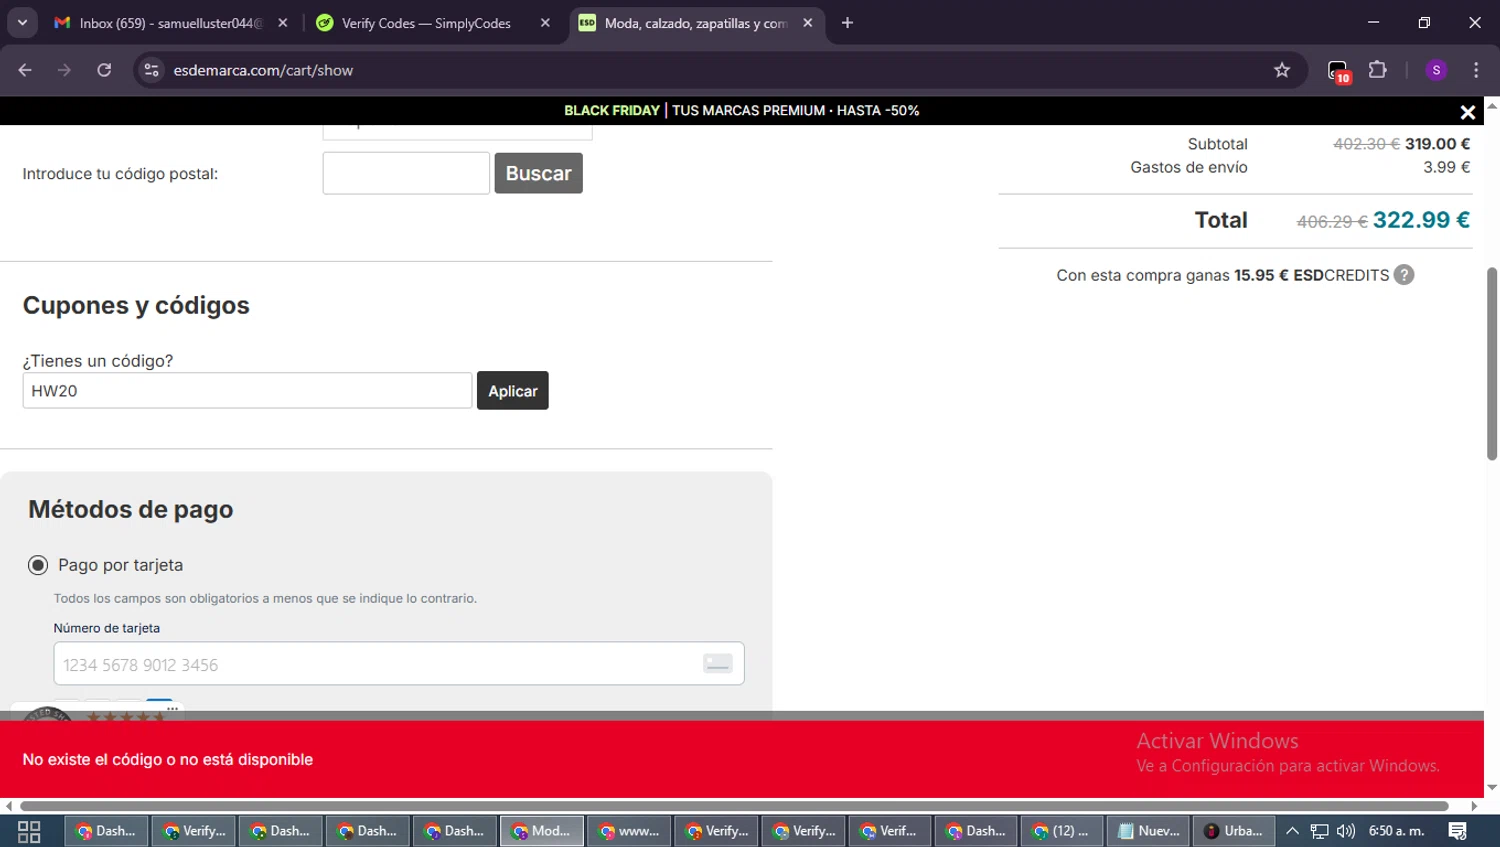Open the extension with red 10 badge
Image resolution: width=1500 pixels, height=847 pixels.
pos(1338,71)
